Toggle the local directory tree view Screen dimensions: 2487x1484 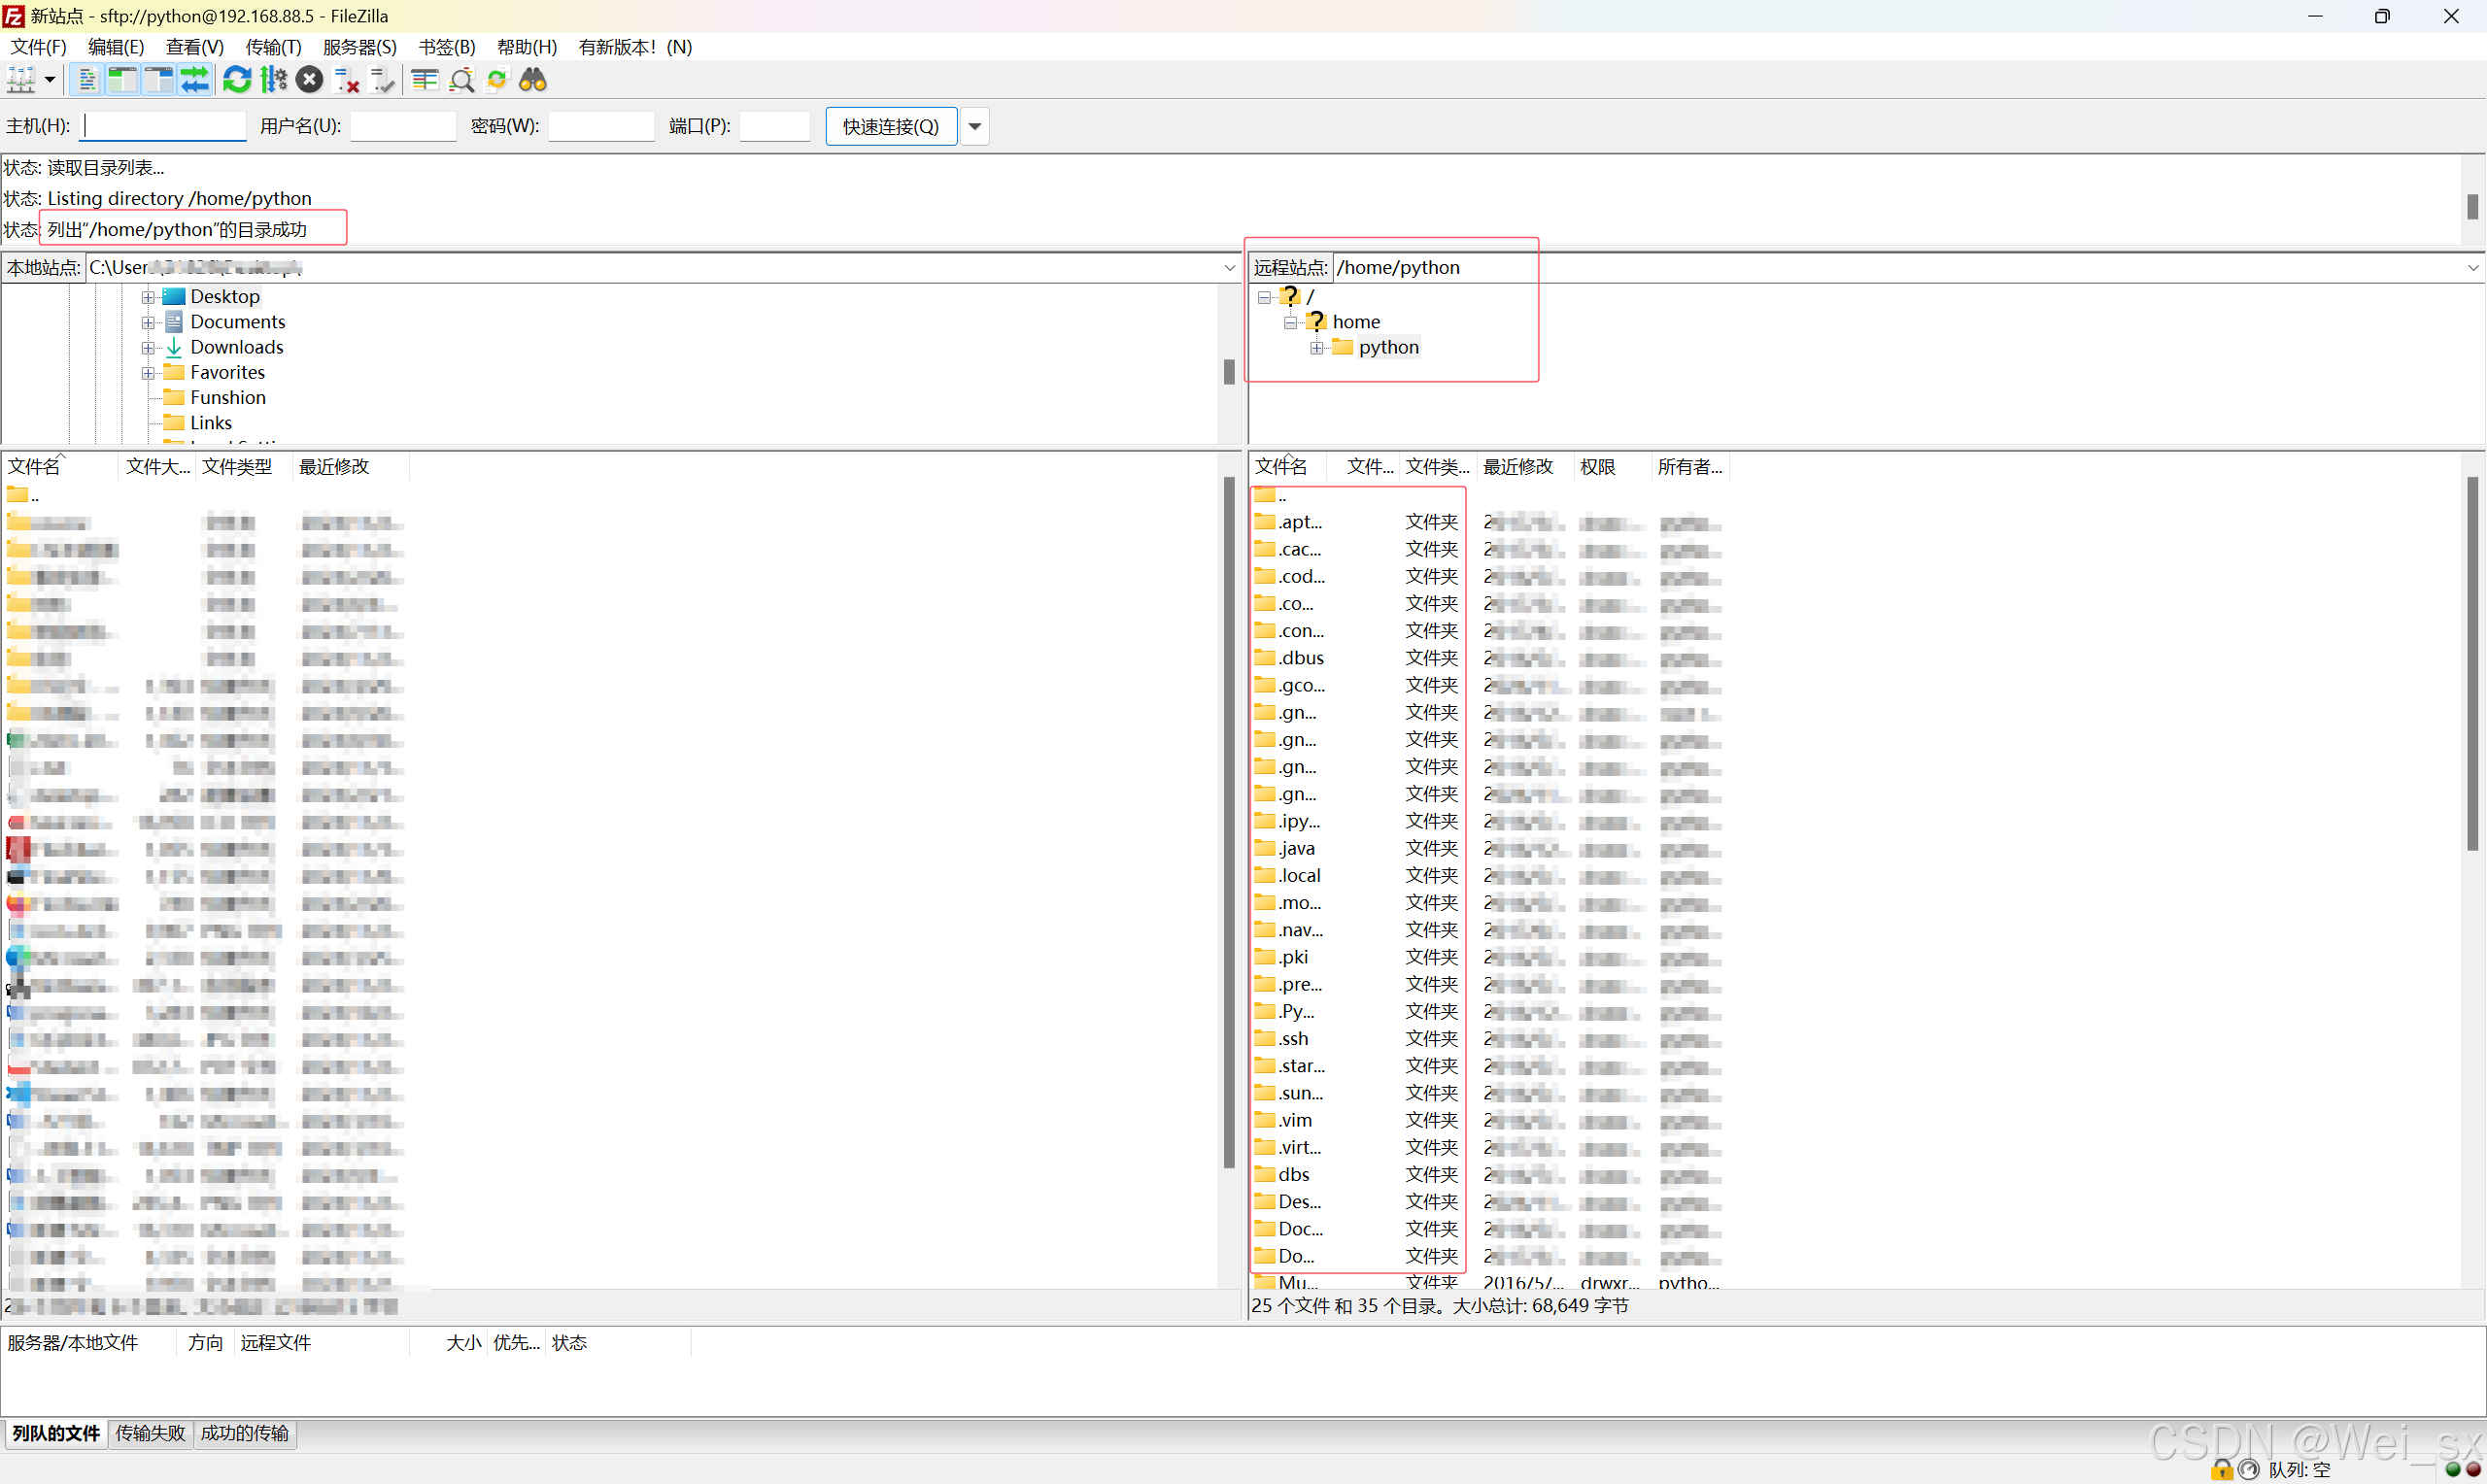122,79
